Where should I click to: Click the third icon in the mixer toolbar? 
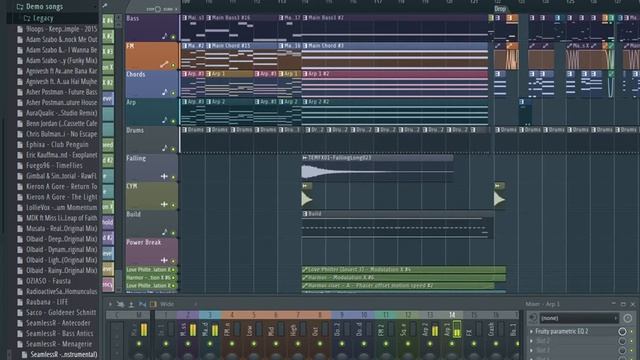[131, 304]
